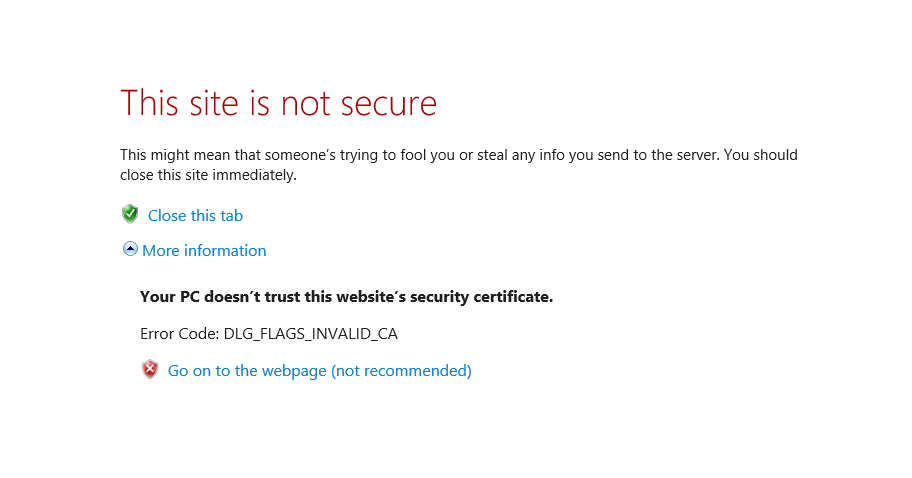Screen dimensions: 912x478
Task: Open the More information link
Action: click(204, 251)
